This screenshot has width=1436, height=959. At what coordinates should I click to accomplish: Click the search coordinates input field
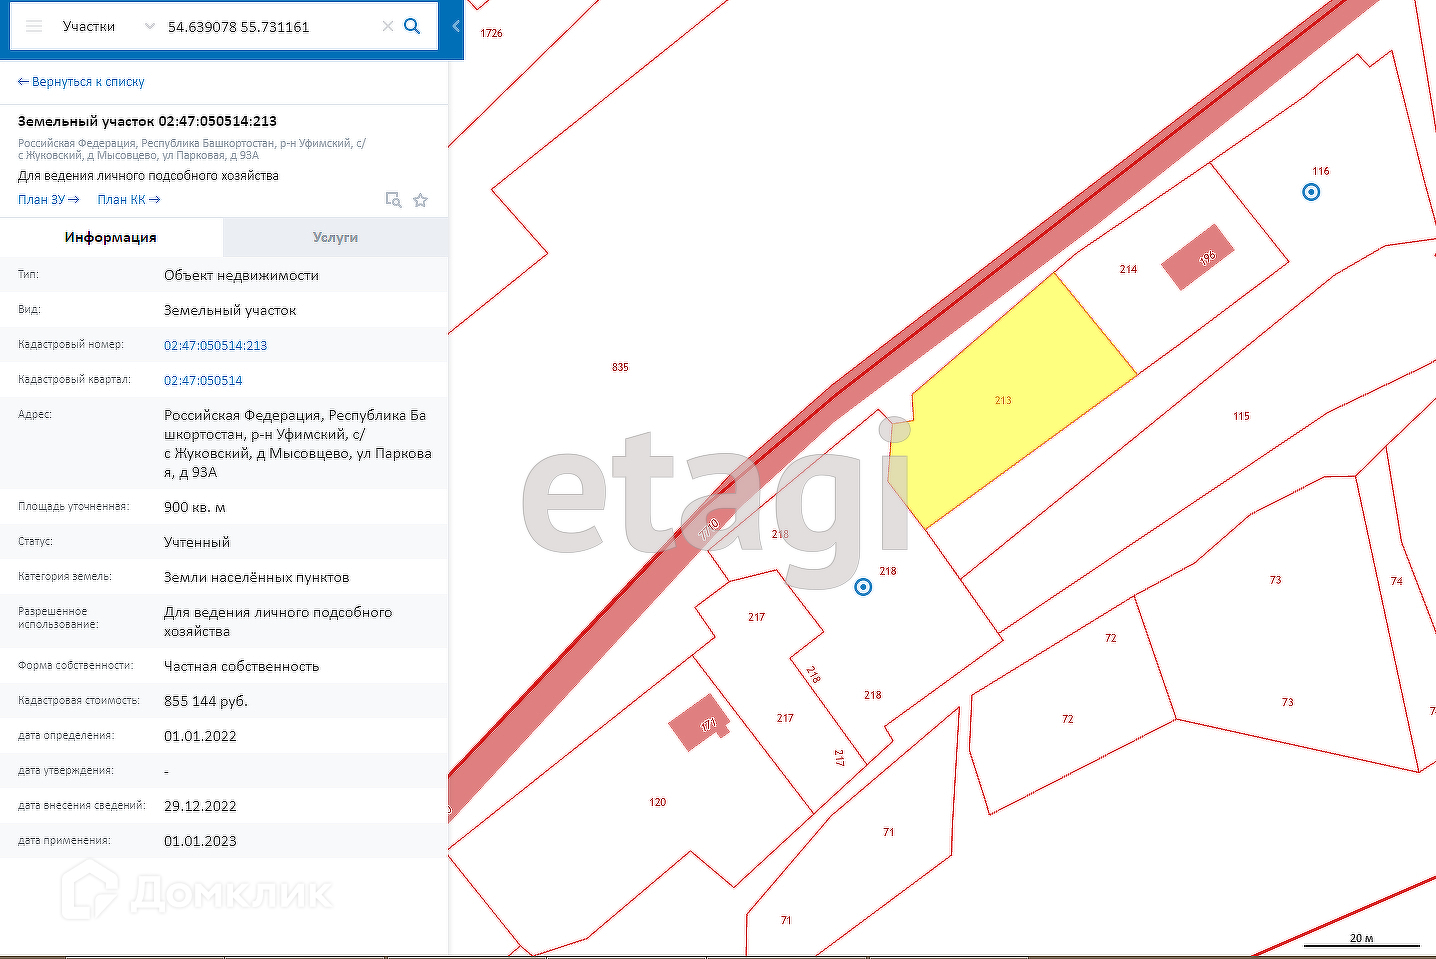click(270, 27)
